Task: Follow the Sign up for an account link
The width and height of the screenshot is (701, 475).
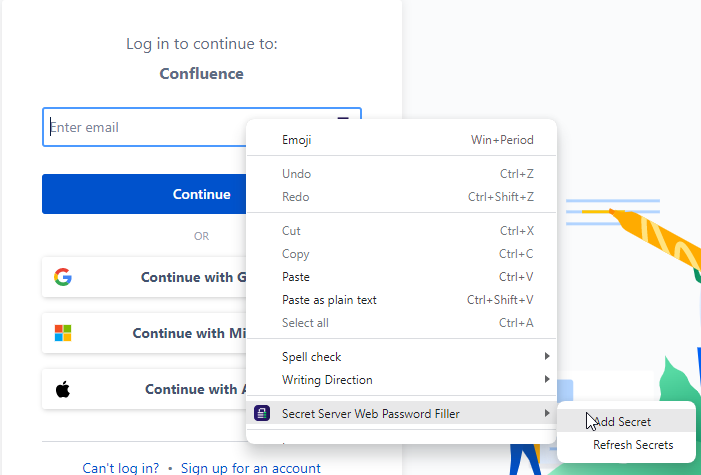Action: [x=251, y=468]
